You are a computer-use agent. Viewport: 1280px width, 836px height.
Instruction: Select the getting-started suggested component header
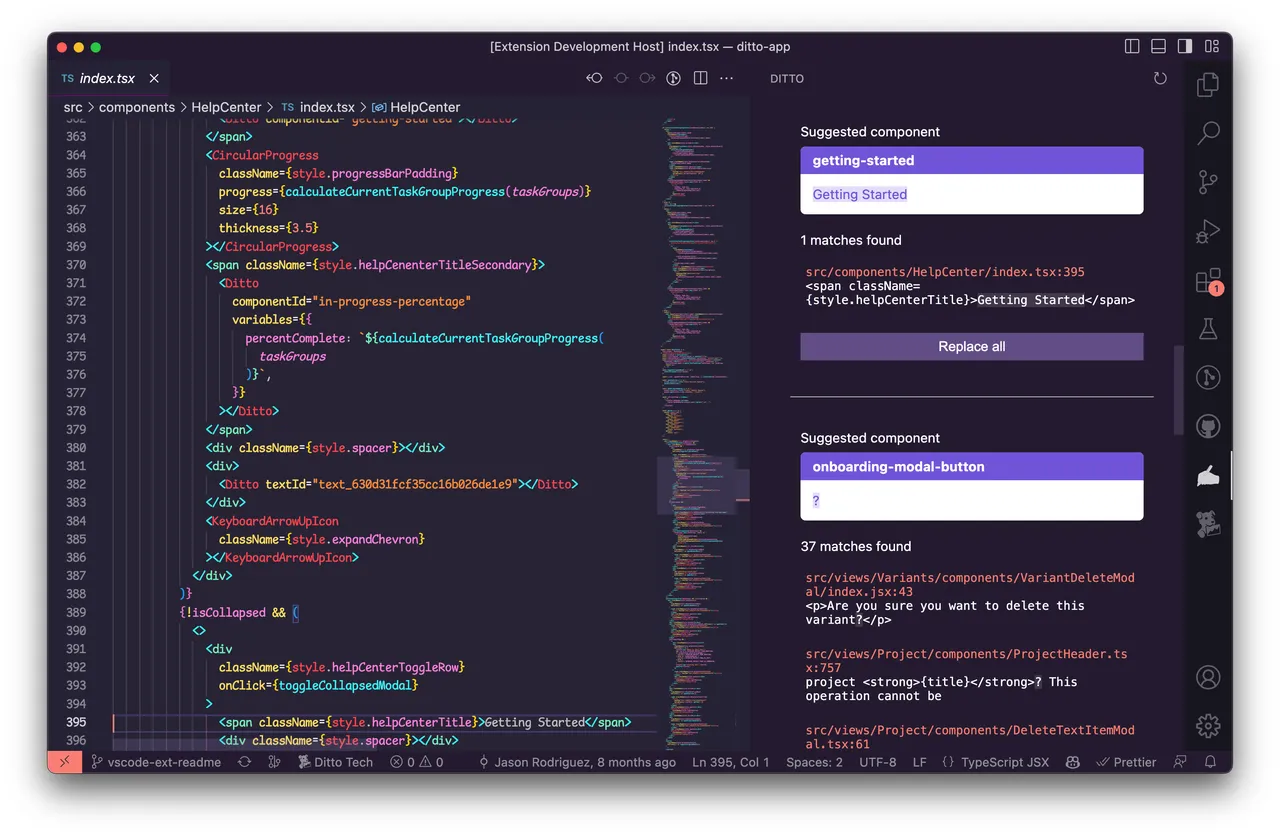(x=972, y=160)
